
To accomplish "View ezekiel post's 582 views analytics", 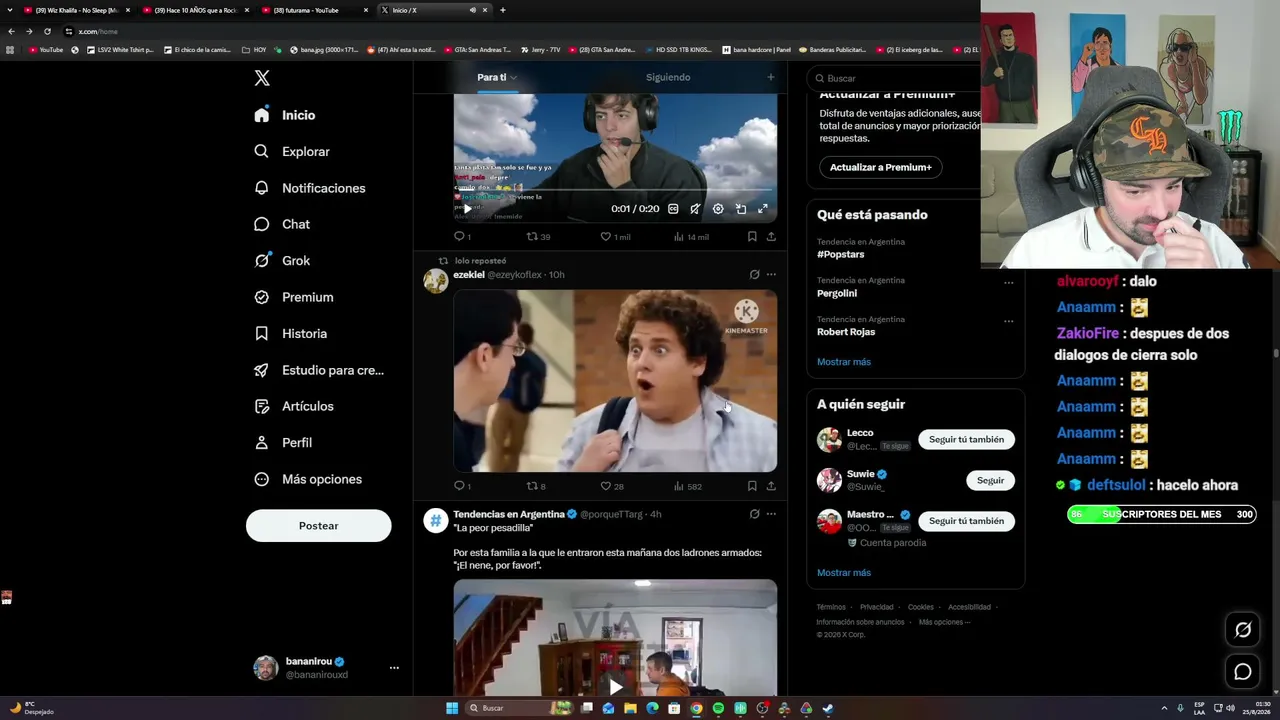I will coord(688,486).
